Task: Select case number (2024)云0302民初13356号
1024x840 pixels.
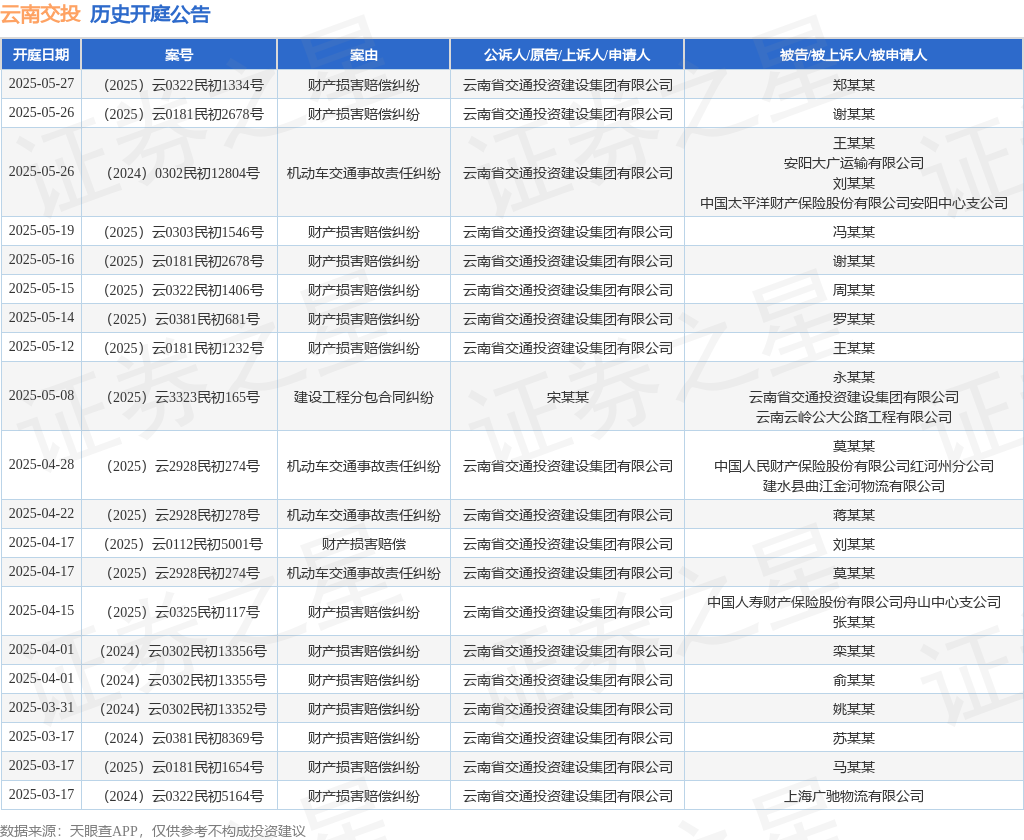Action: 184,651
